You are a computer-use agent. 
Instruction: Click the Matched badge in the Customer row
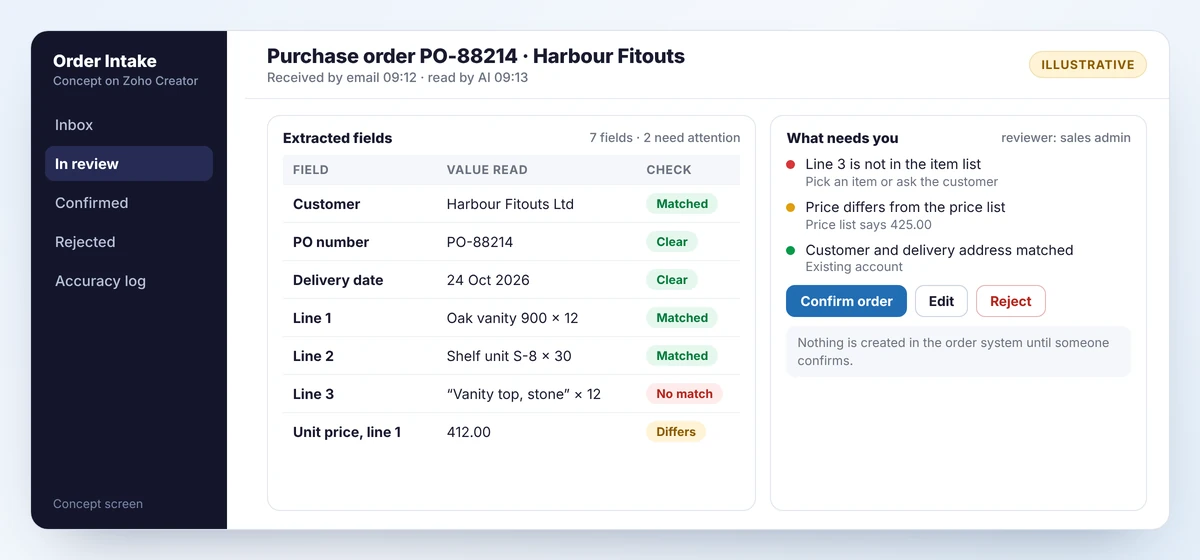(x=682, y=204)
